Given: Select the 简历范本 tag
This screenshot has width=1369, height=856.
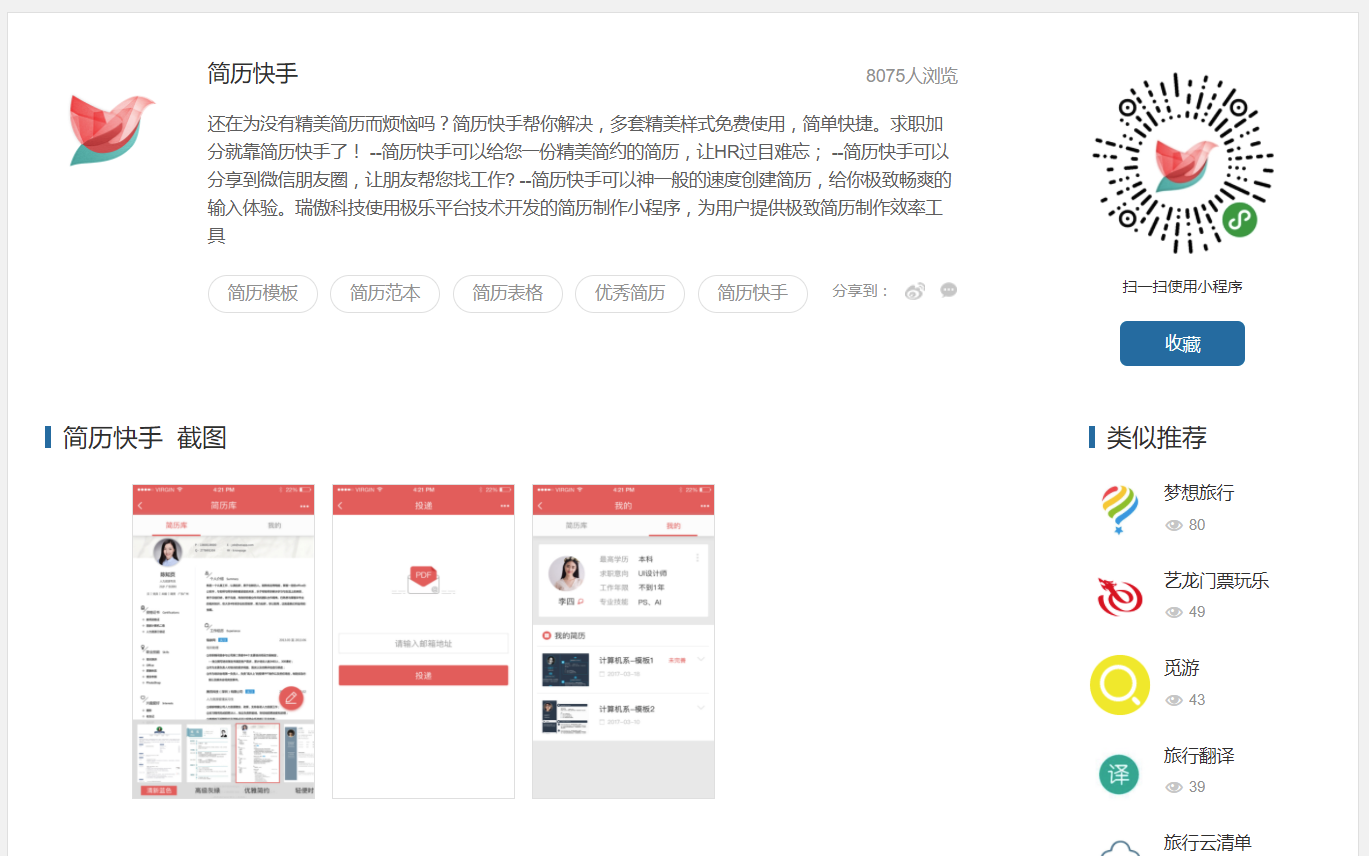Looking at the screenshot, I should pyautogui.click(x=385, y=294).
